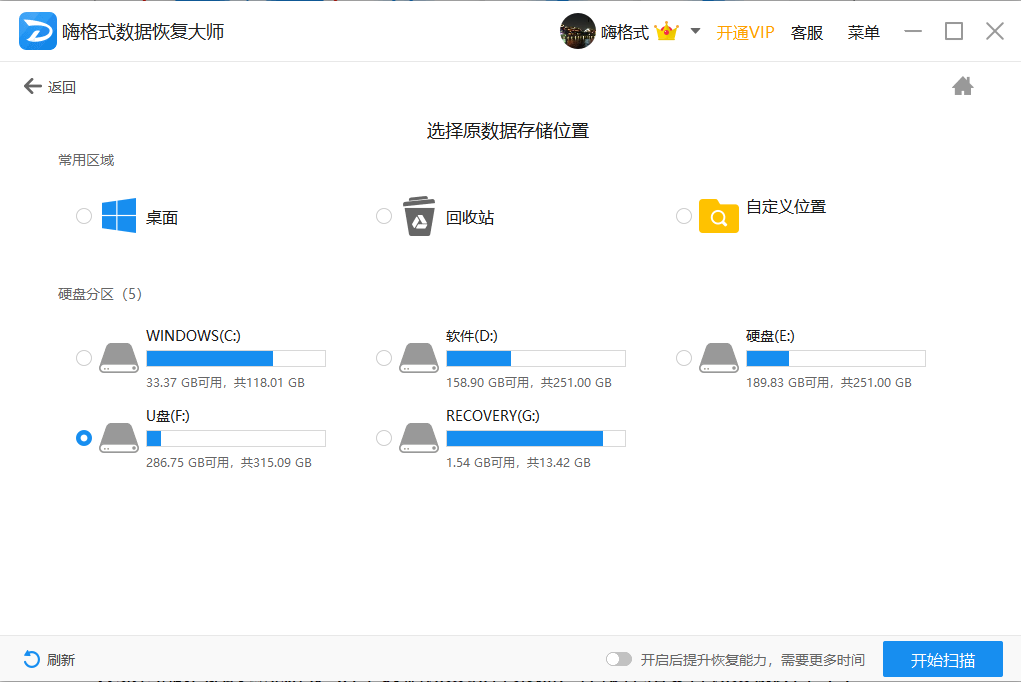Click the 刷新 refresh button
Image resolution: width=1021 pixels, height=682 pixels.
tap(49, 660)
